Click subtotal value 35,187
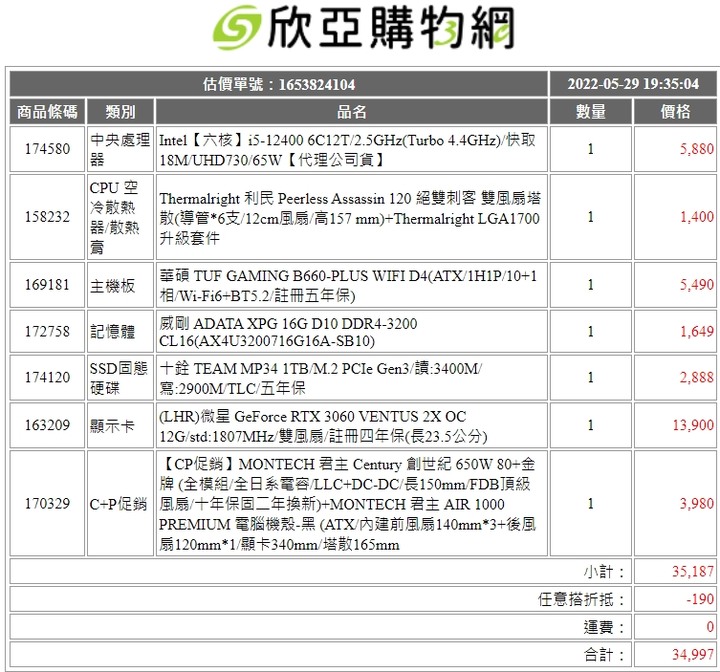 click(x=693, y=571)
